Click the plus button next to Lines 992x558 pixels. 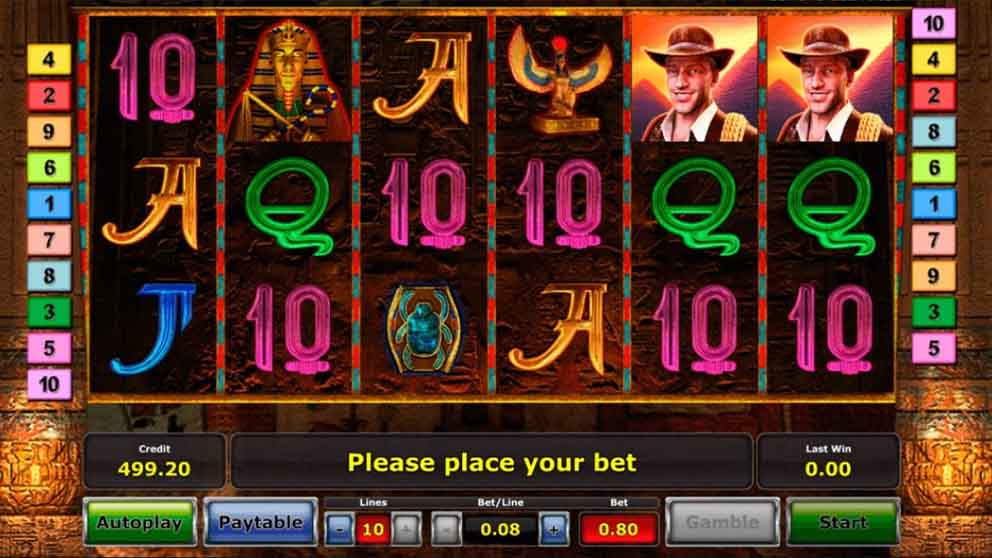[x=406, y=529]
